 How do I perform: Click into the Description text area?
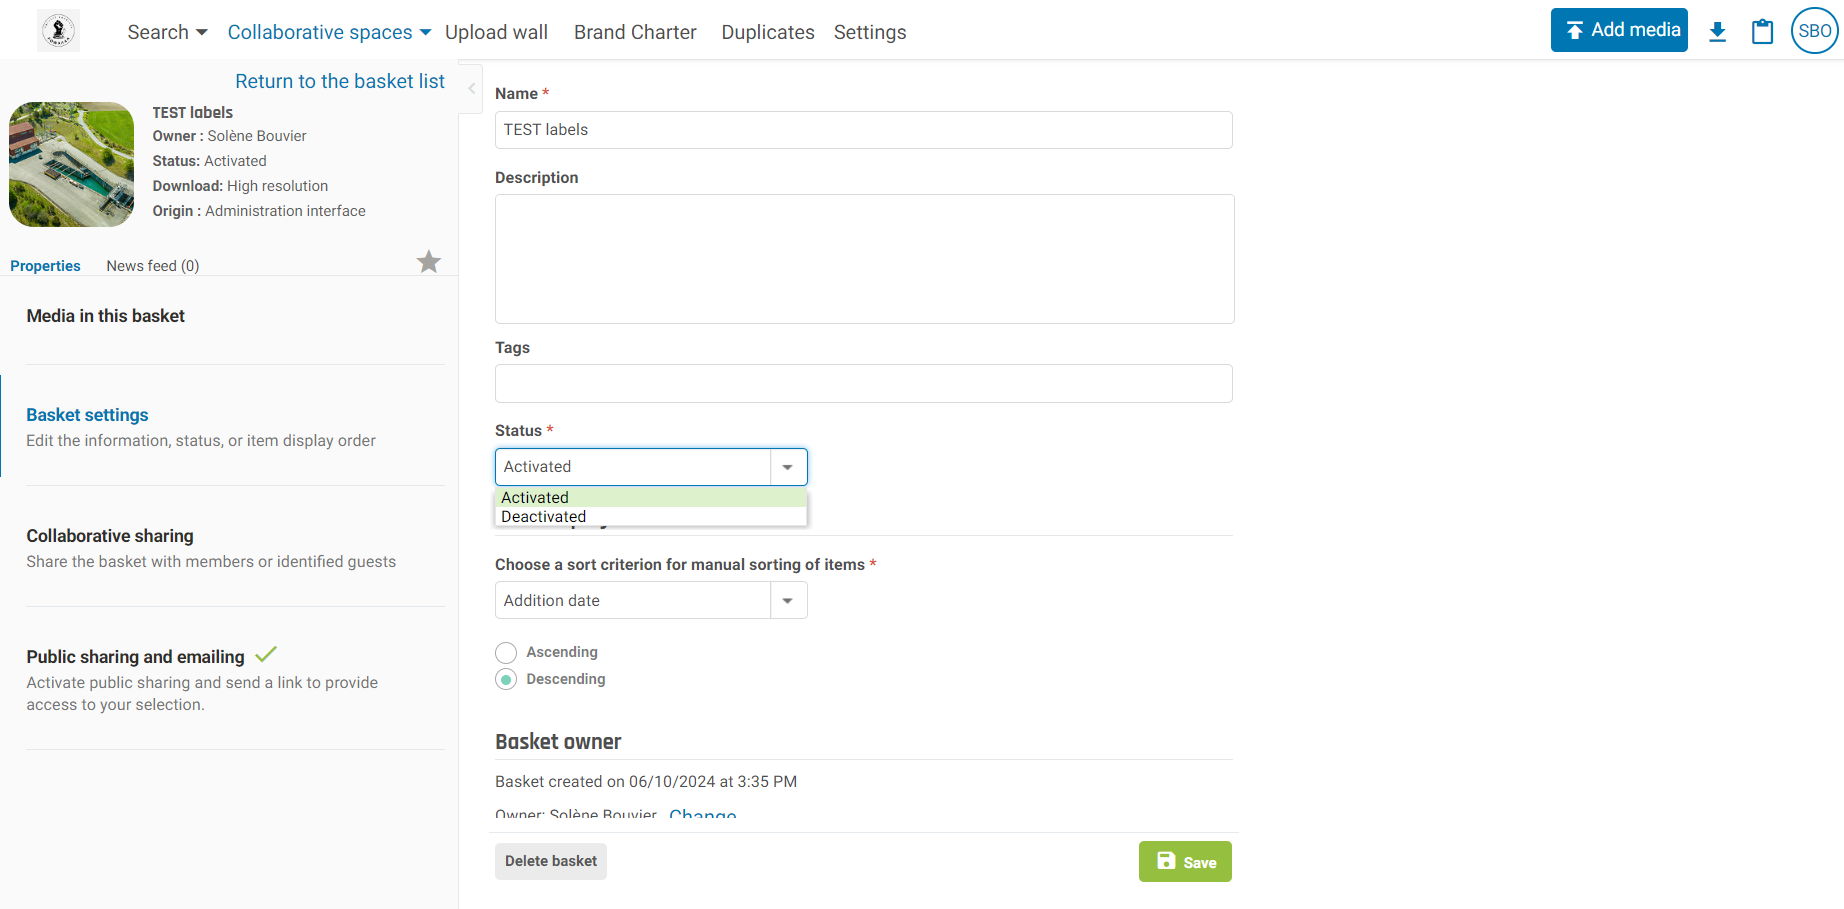(864, 259)
